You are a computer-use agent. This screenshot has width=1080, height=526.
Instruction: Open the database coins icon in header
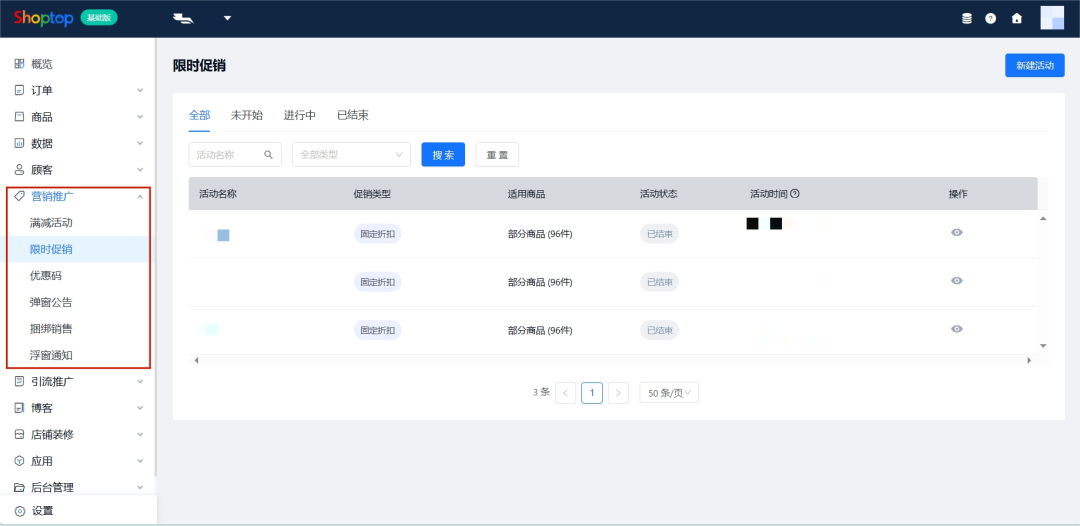tap(967, 19)
